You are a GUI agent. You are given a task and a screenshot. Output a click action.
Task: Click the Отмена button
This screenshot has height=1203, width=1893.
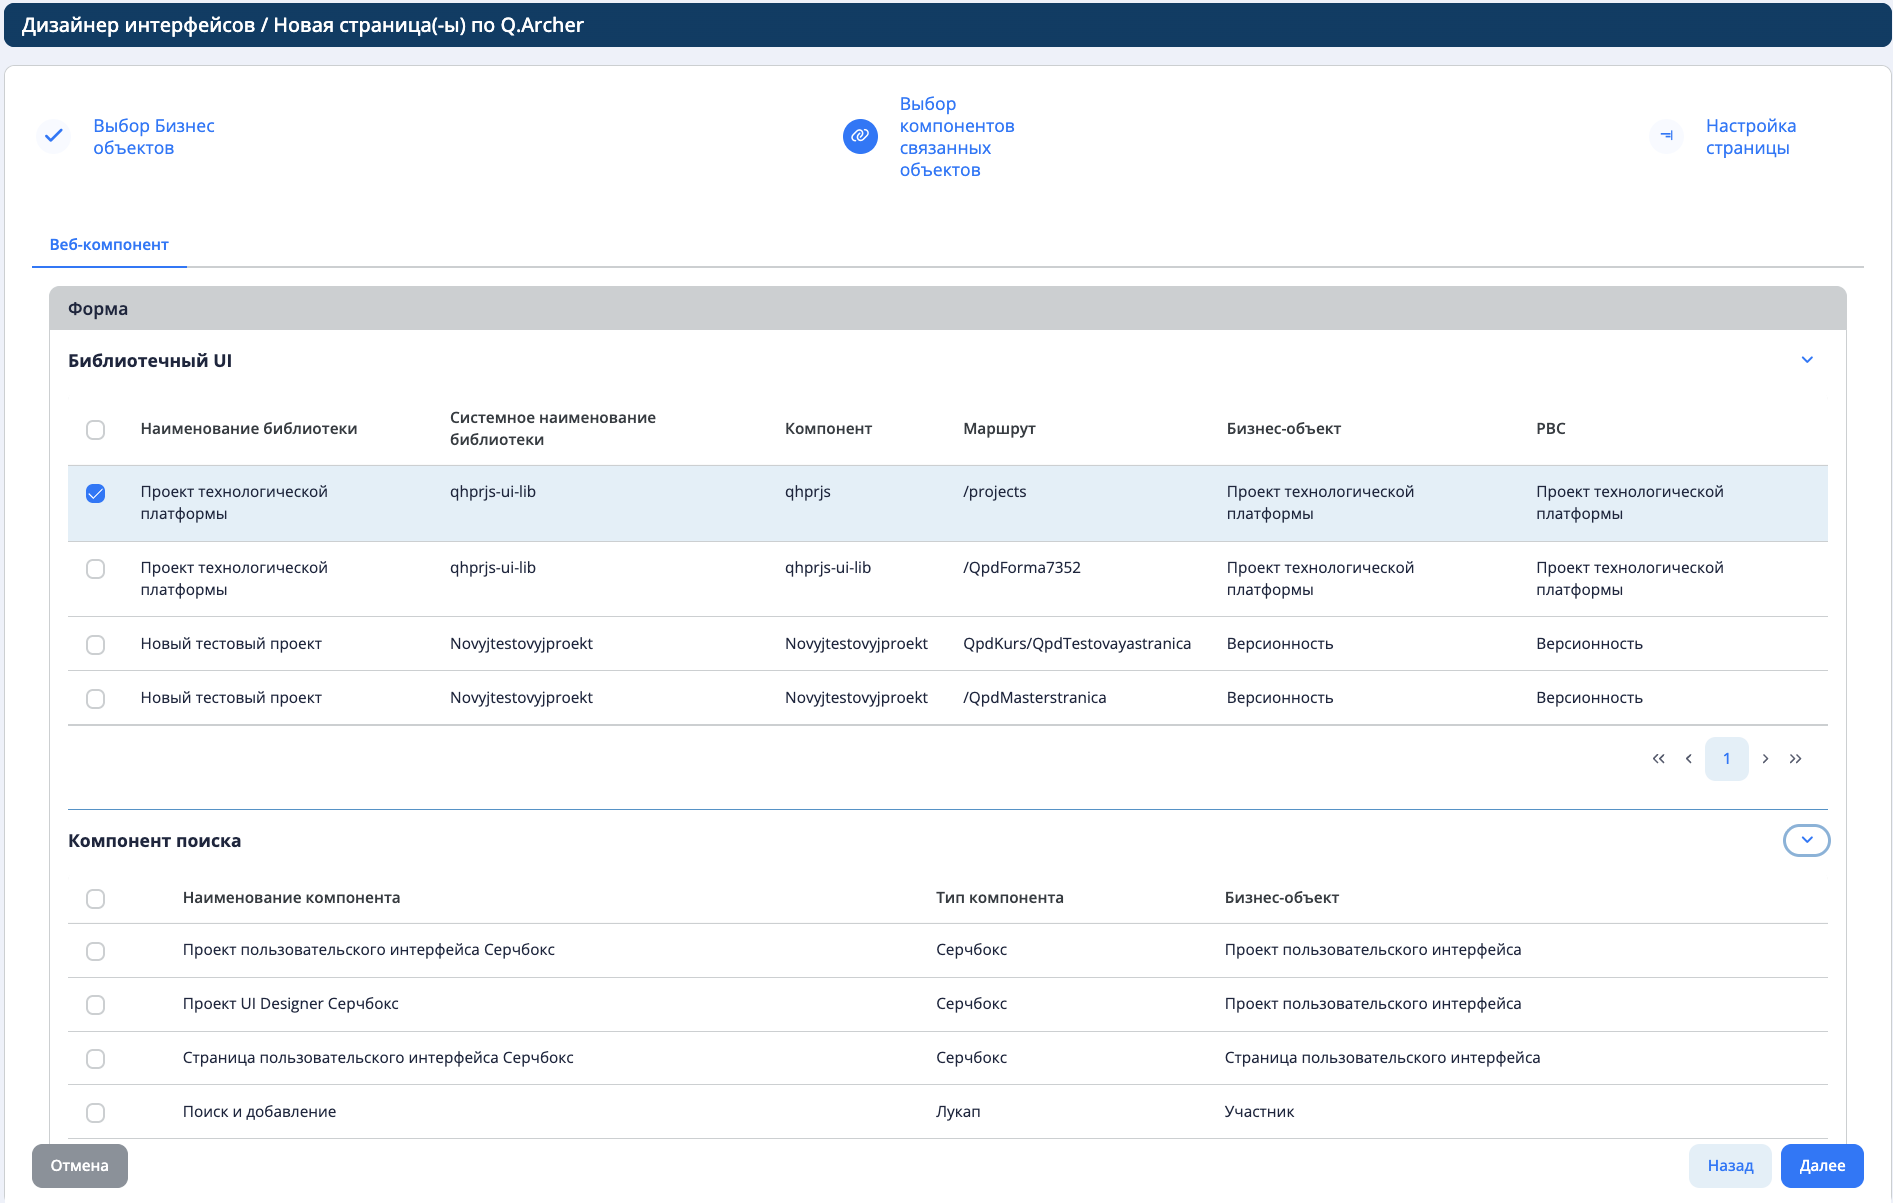(80, 1166)
